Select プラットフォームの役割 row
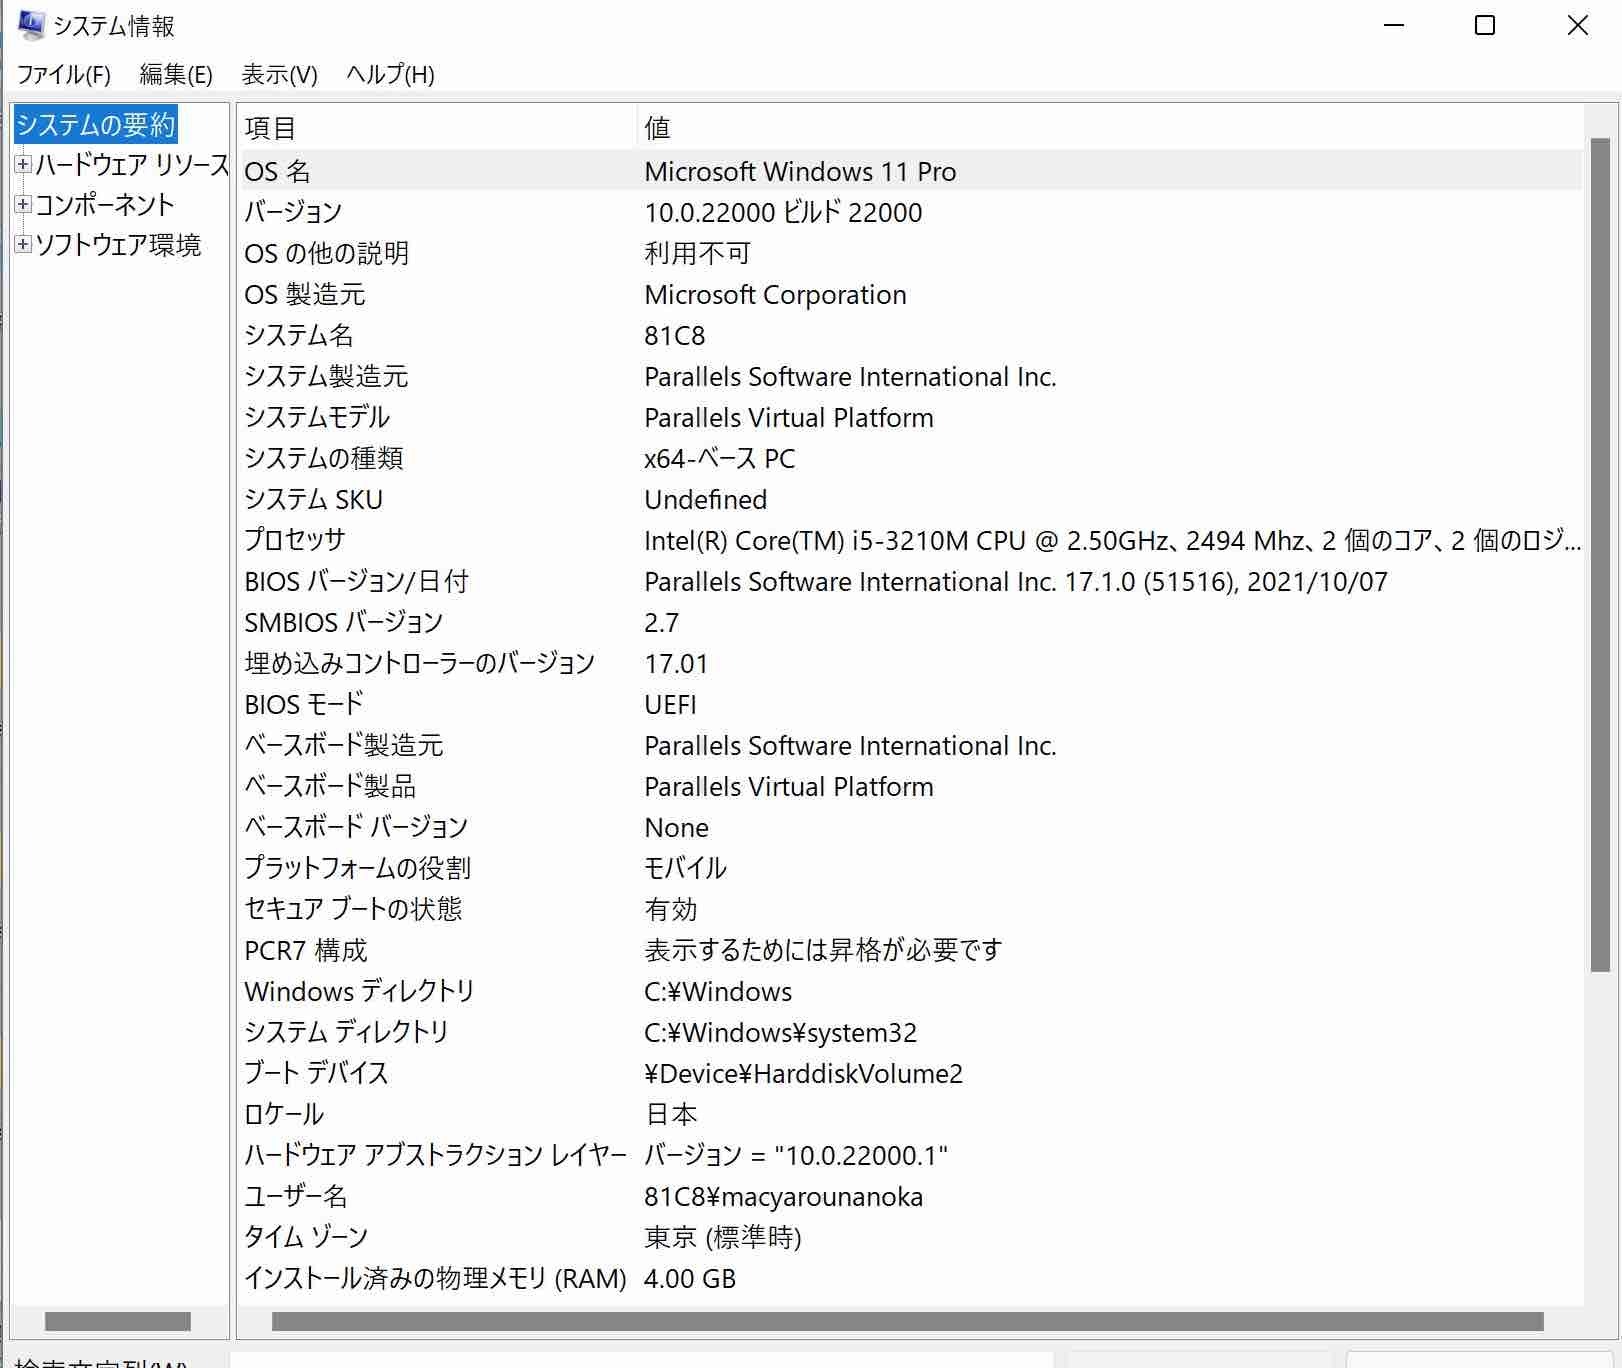The image size is (1622, 1368). click(x=911, y=868)
